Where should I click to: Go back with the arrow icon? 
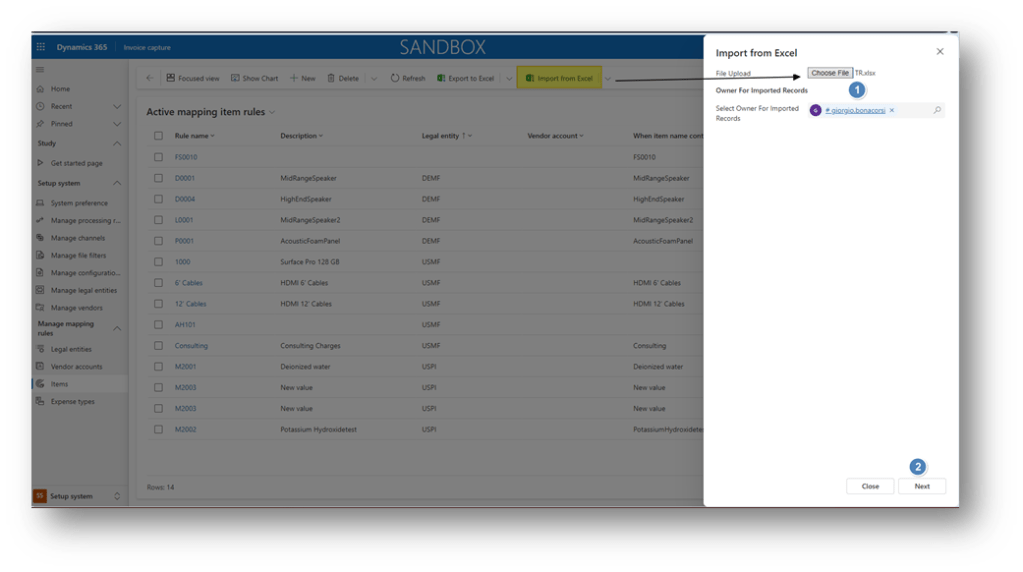[x=150, y=78]
